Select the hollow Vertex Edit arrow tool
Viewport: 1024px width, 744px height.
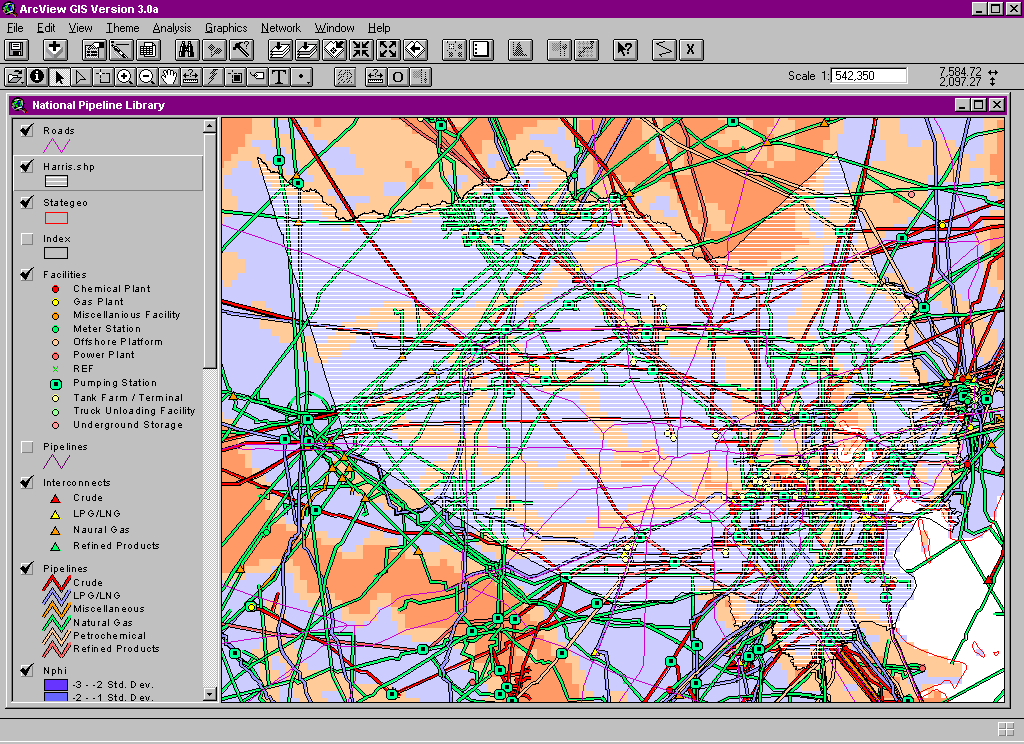[x=81, y=77]
